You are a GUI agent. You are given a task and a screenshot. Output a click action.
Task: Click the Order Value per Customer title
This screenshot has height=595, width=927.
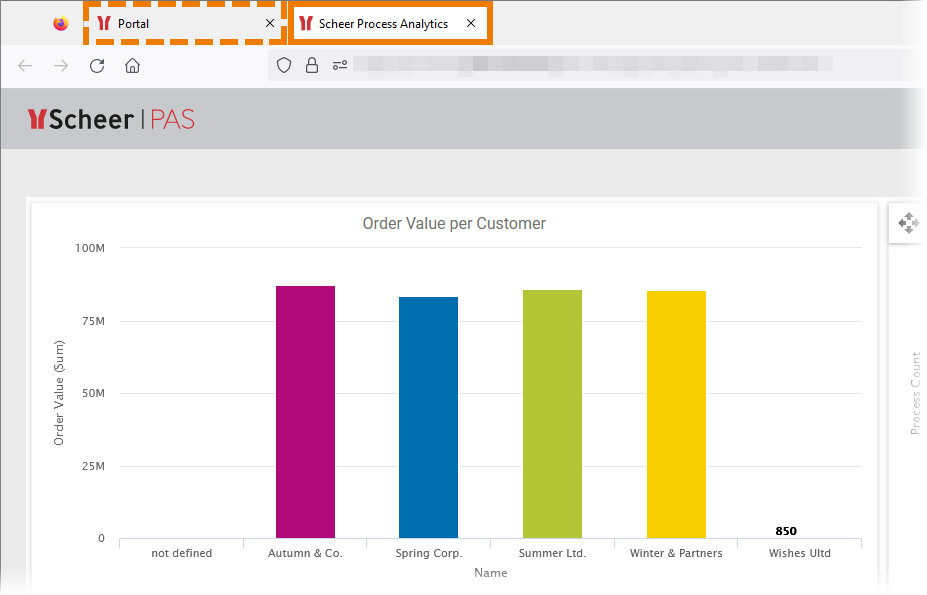pyautogui.click(x=454, y=224)
